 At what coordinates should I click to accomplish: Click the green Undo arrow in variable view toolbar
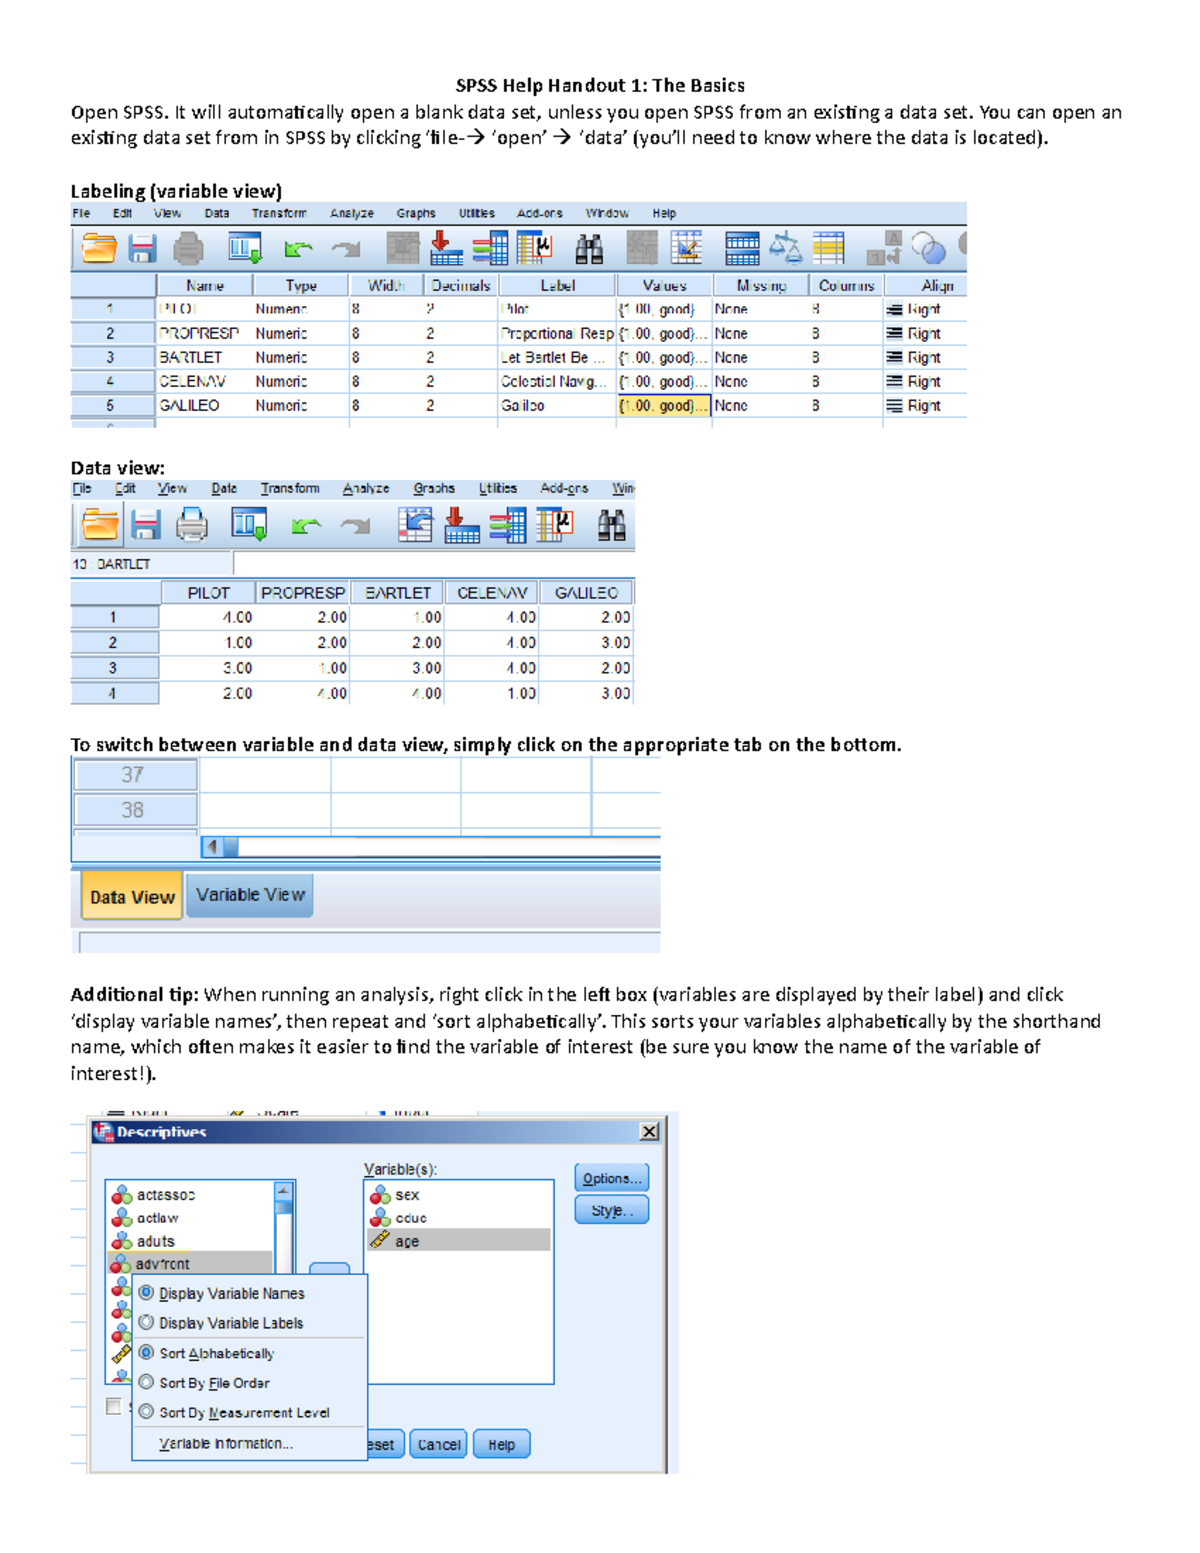pos(298,249)
